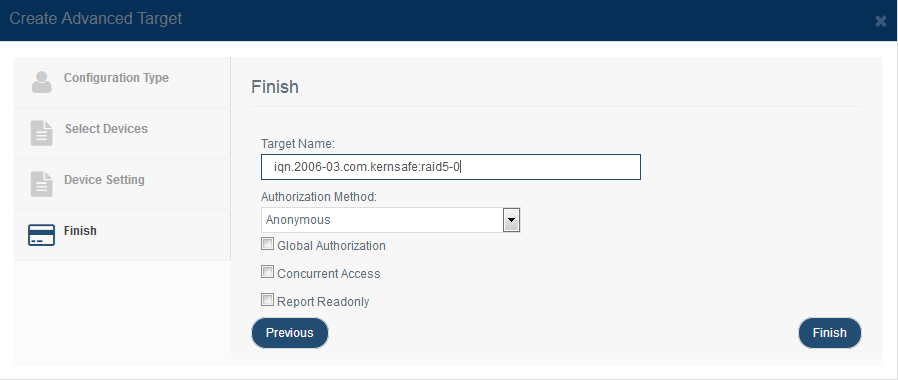The width and height of the screenshot is (898, 380).
Task: Click the Previous button
Action: (290, 333)
